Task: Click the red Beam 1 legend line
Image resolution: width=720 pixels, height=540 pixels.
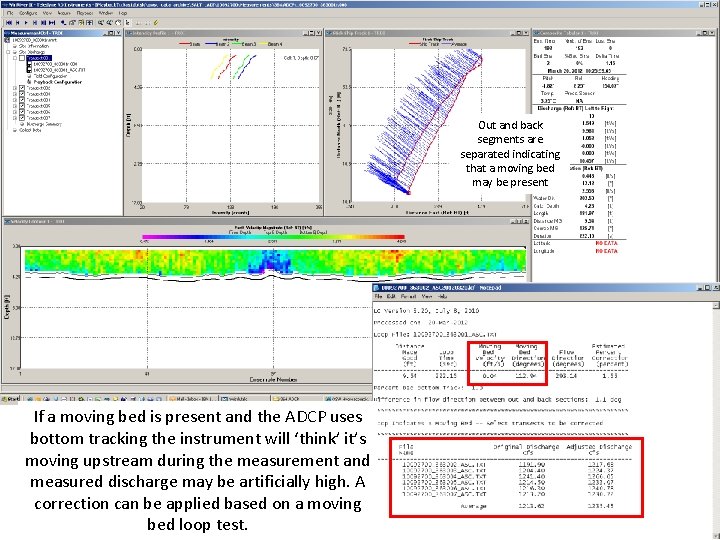Action: point(184,44)
